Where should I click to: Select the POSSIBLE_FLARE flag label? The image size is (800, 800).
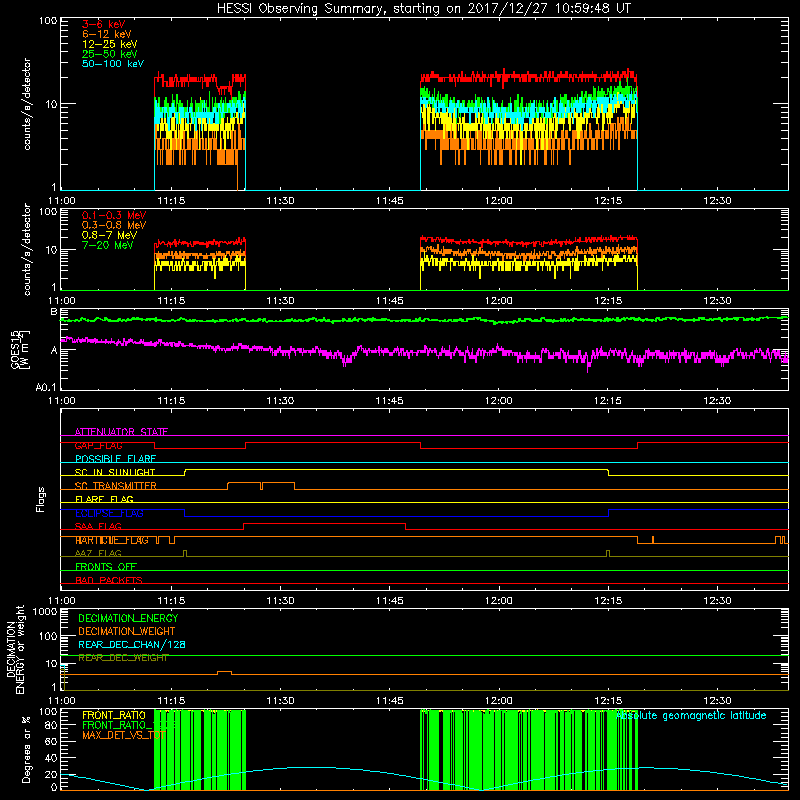(115, 459)
